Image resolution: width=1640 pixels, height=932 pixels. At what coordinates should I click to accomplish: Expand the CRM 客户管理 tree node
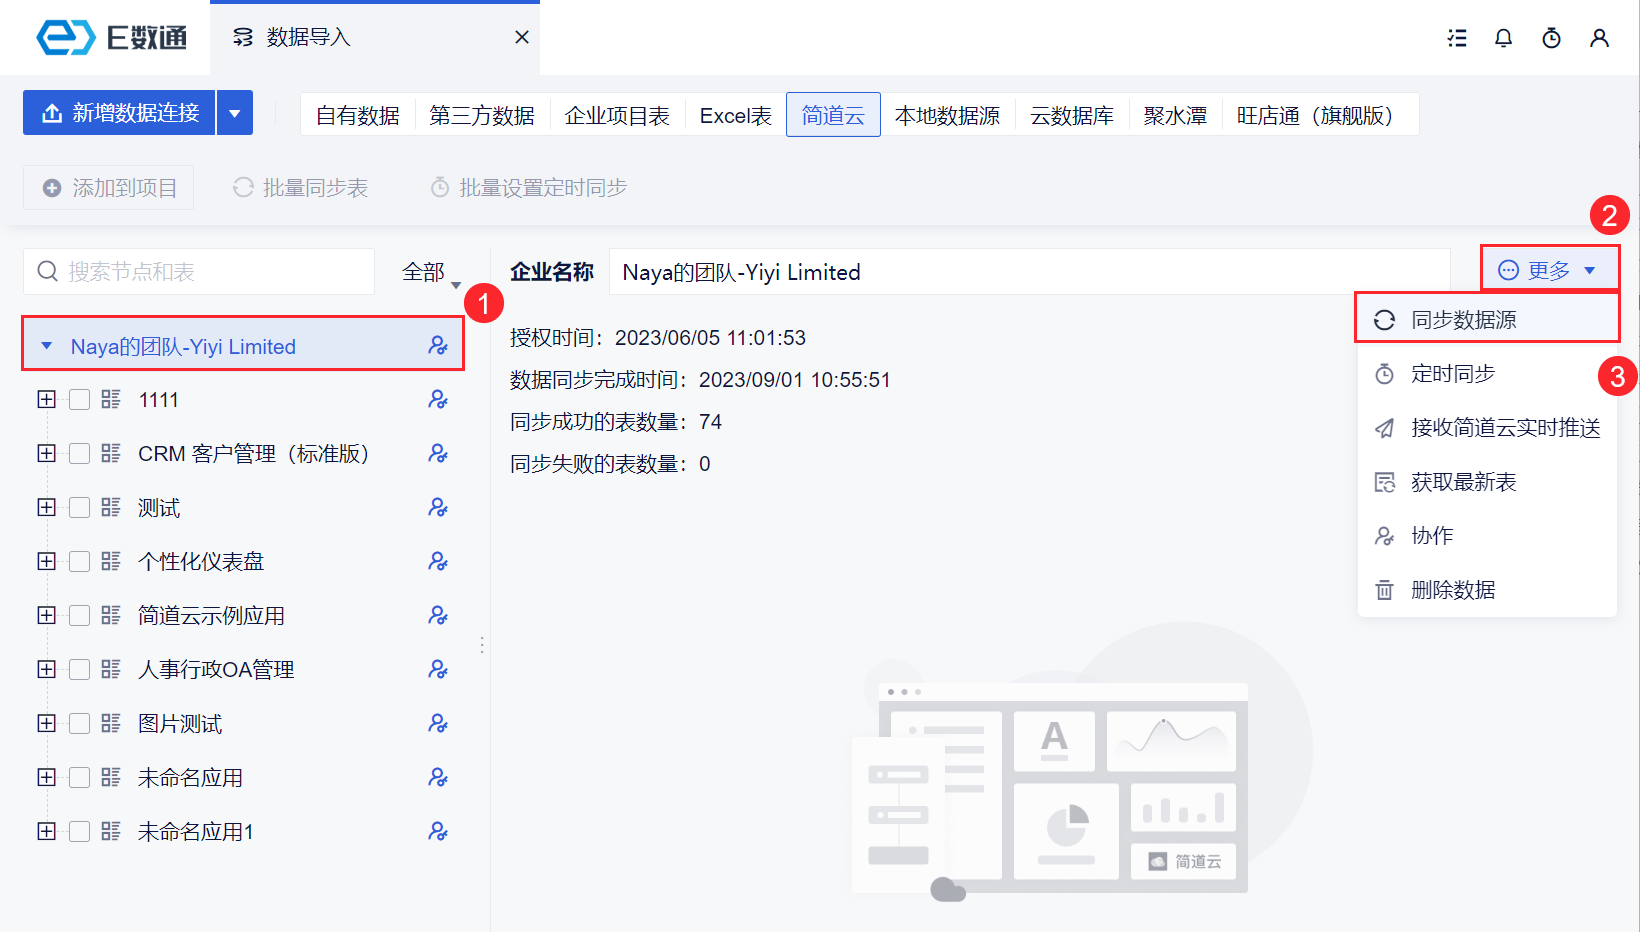tap(46, 454)
